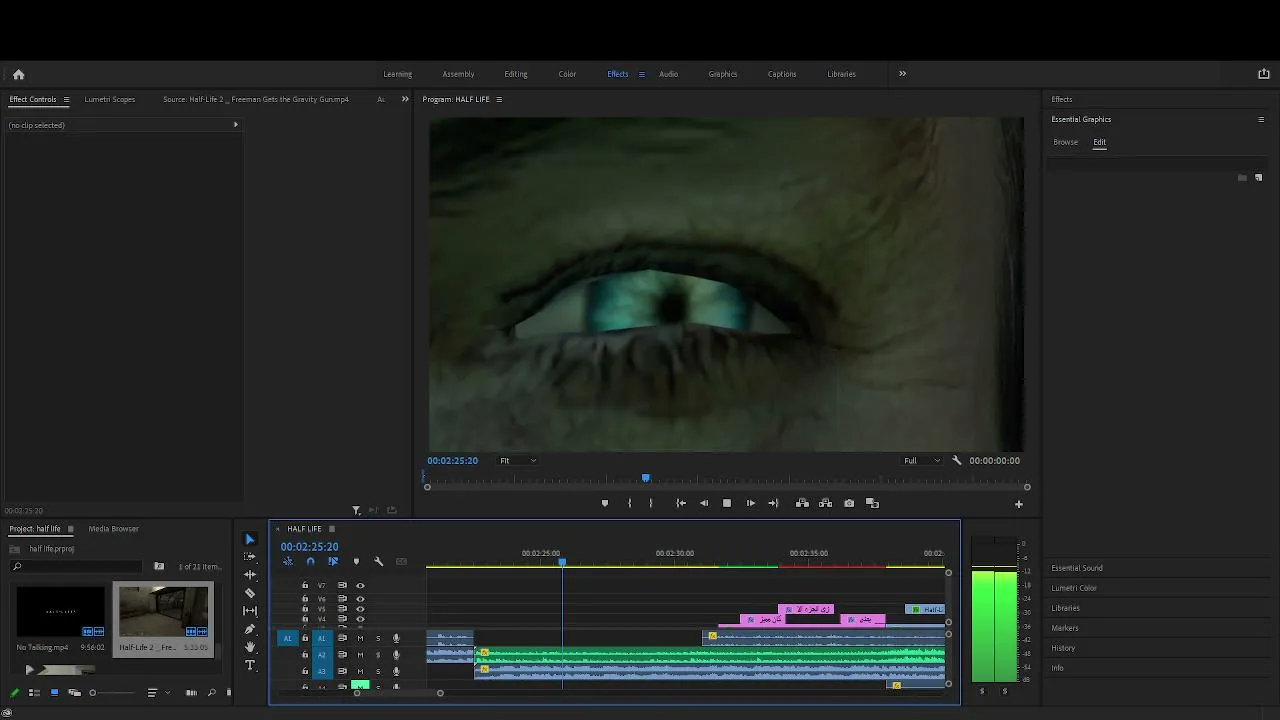The image size is (1280, 720).
Task: Open the Effects workspace menu
Action: tap(641, 74)
